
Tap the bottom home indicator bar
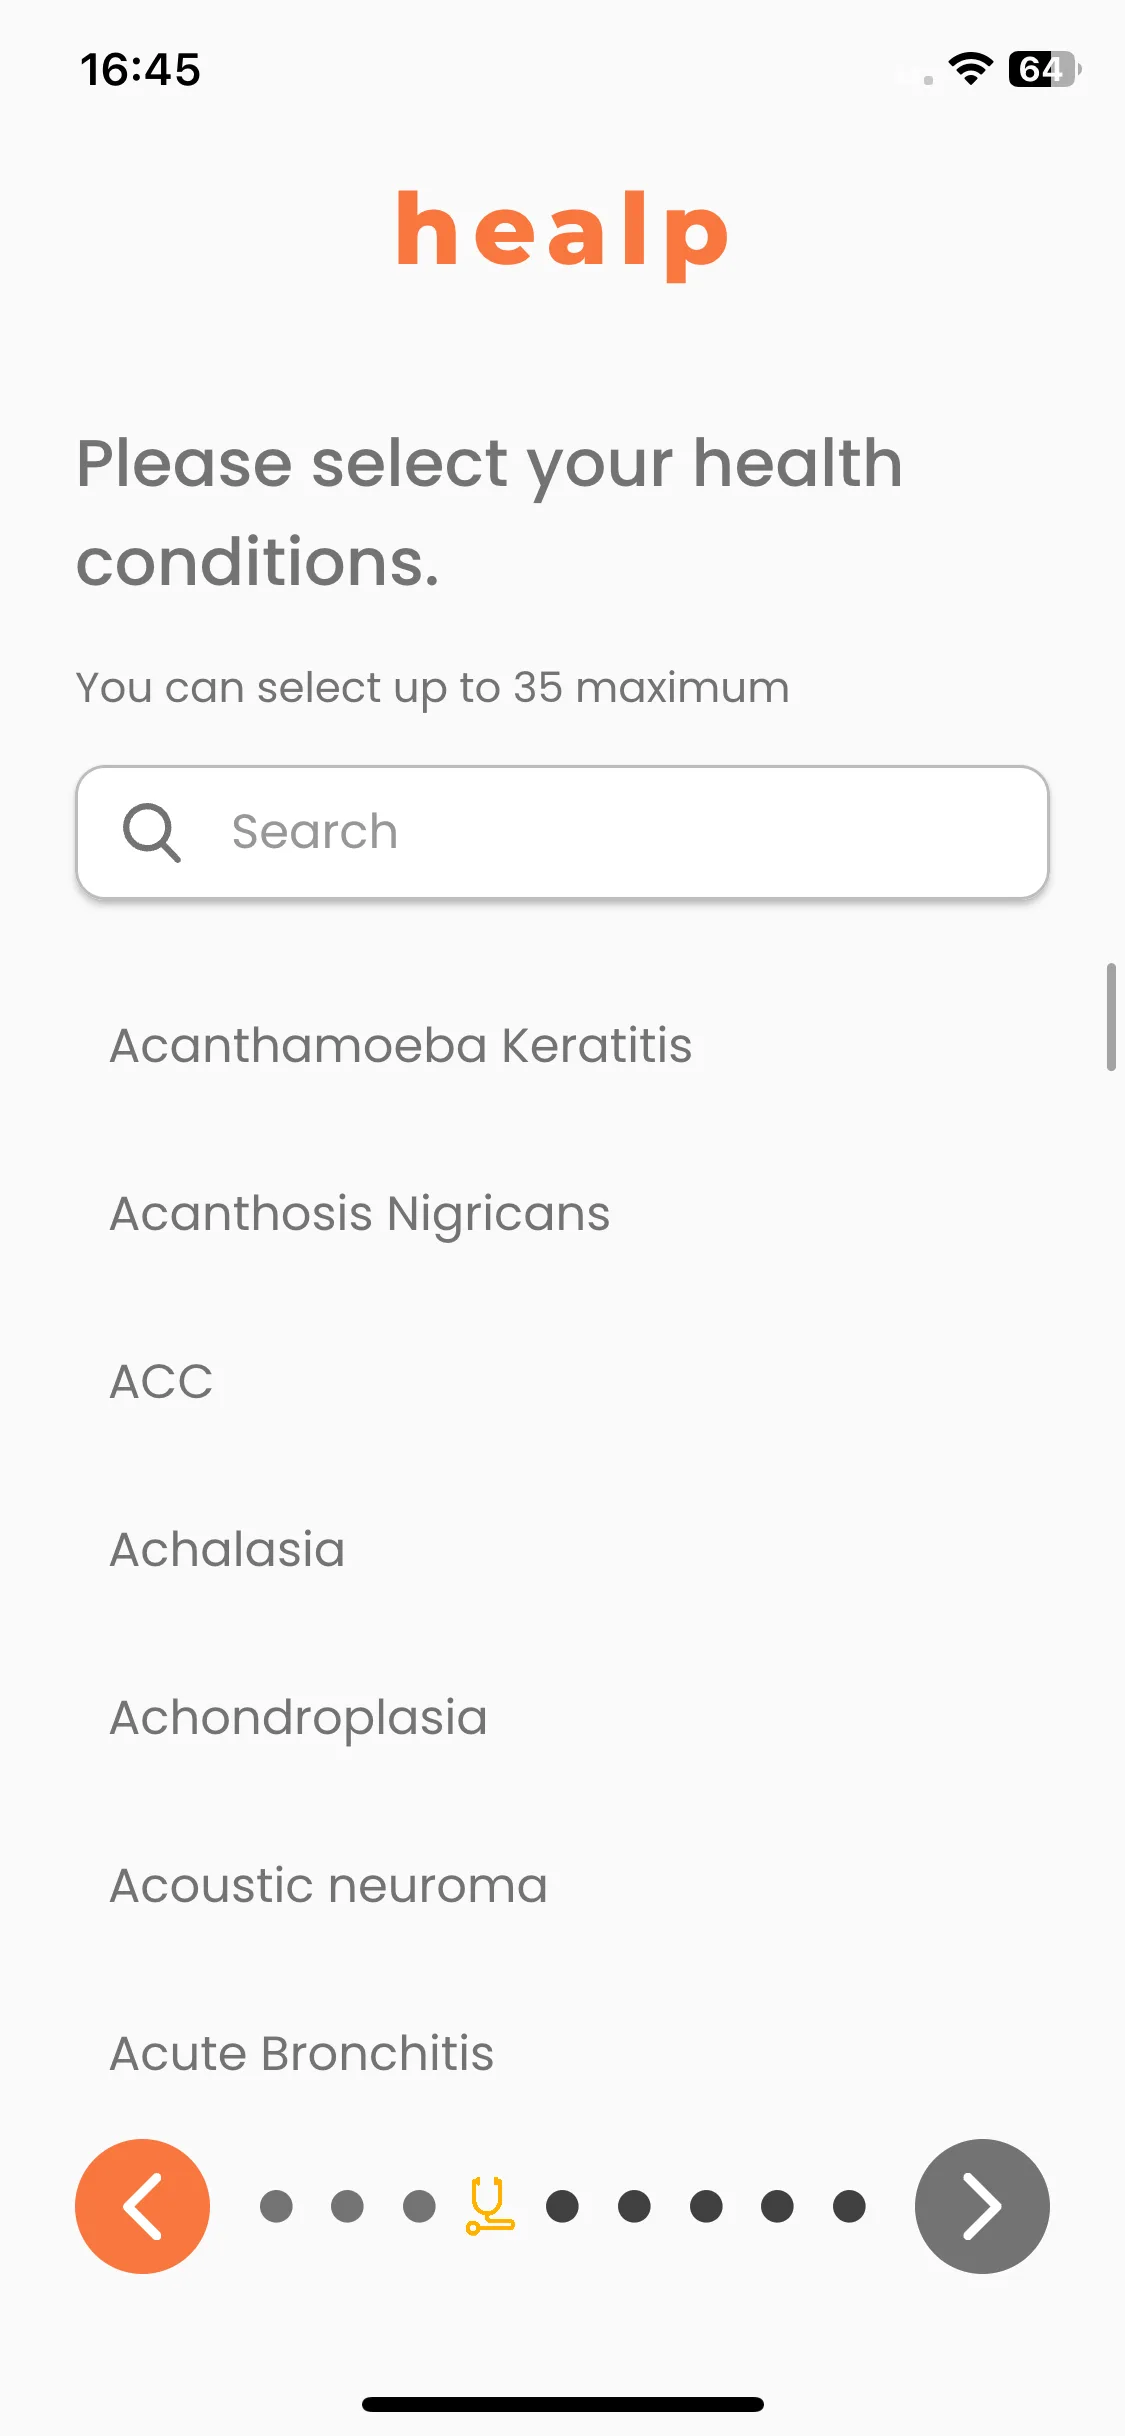[x=562, y=2404]
